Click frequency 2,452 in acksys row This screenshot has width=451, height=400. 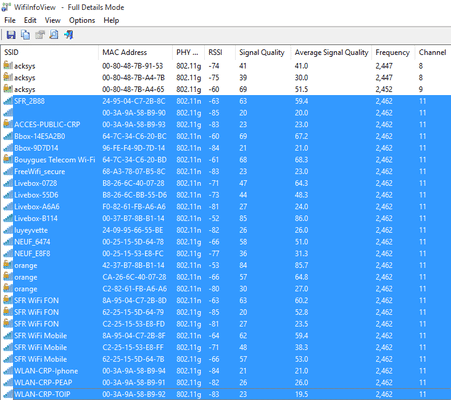[384, 89]
